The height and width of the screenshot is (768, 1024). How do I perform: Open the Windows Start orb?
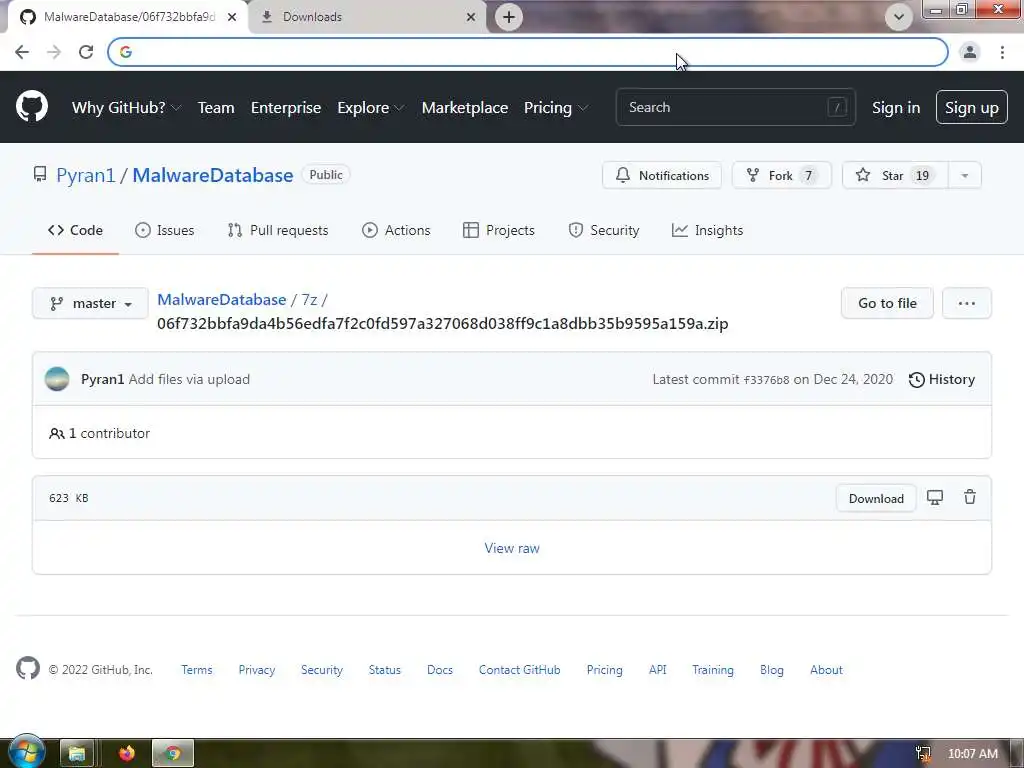coord(26,751)
